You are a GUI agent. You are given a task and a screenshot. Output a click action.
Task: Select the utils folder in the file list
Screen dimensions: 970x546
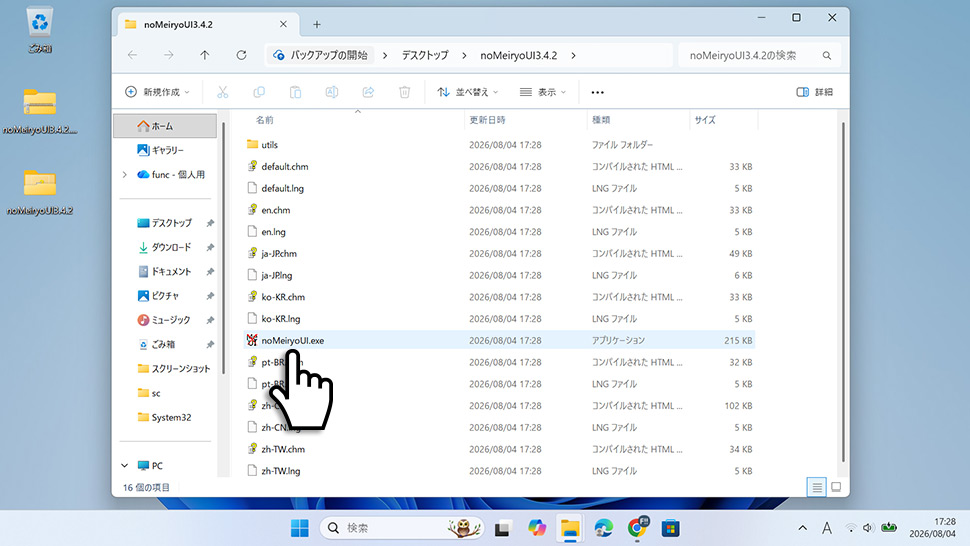(500, 145)
